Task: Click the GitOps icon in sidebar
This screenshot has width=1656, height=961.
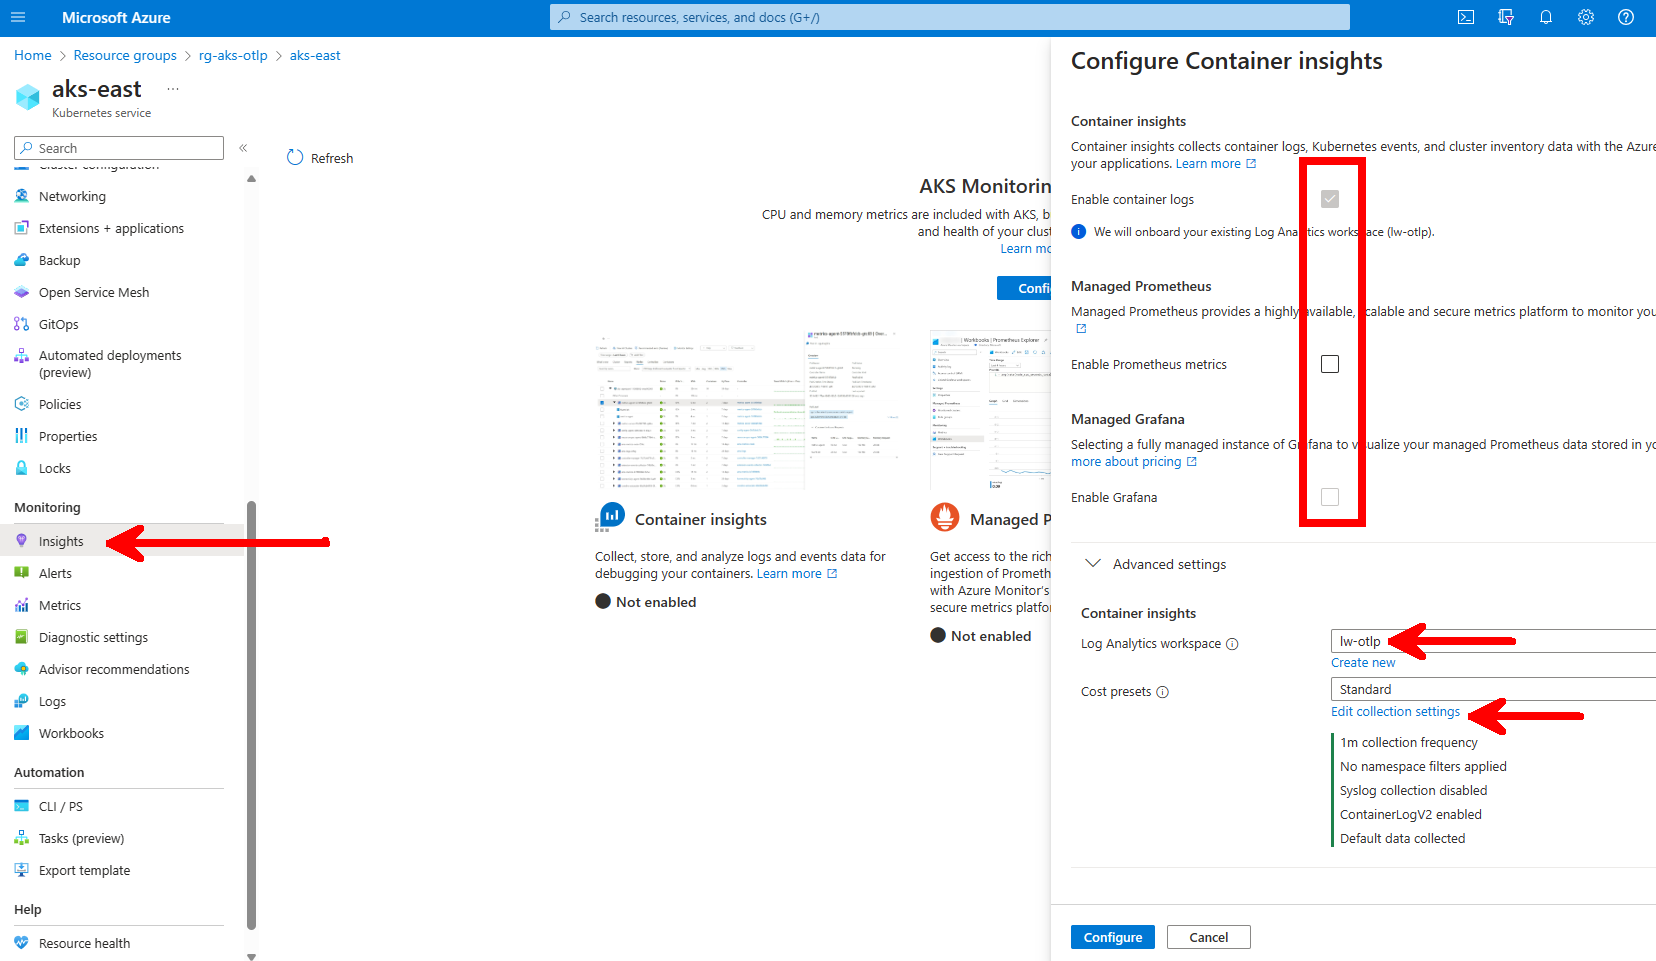Action: 22,324
